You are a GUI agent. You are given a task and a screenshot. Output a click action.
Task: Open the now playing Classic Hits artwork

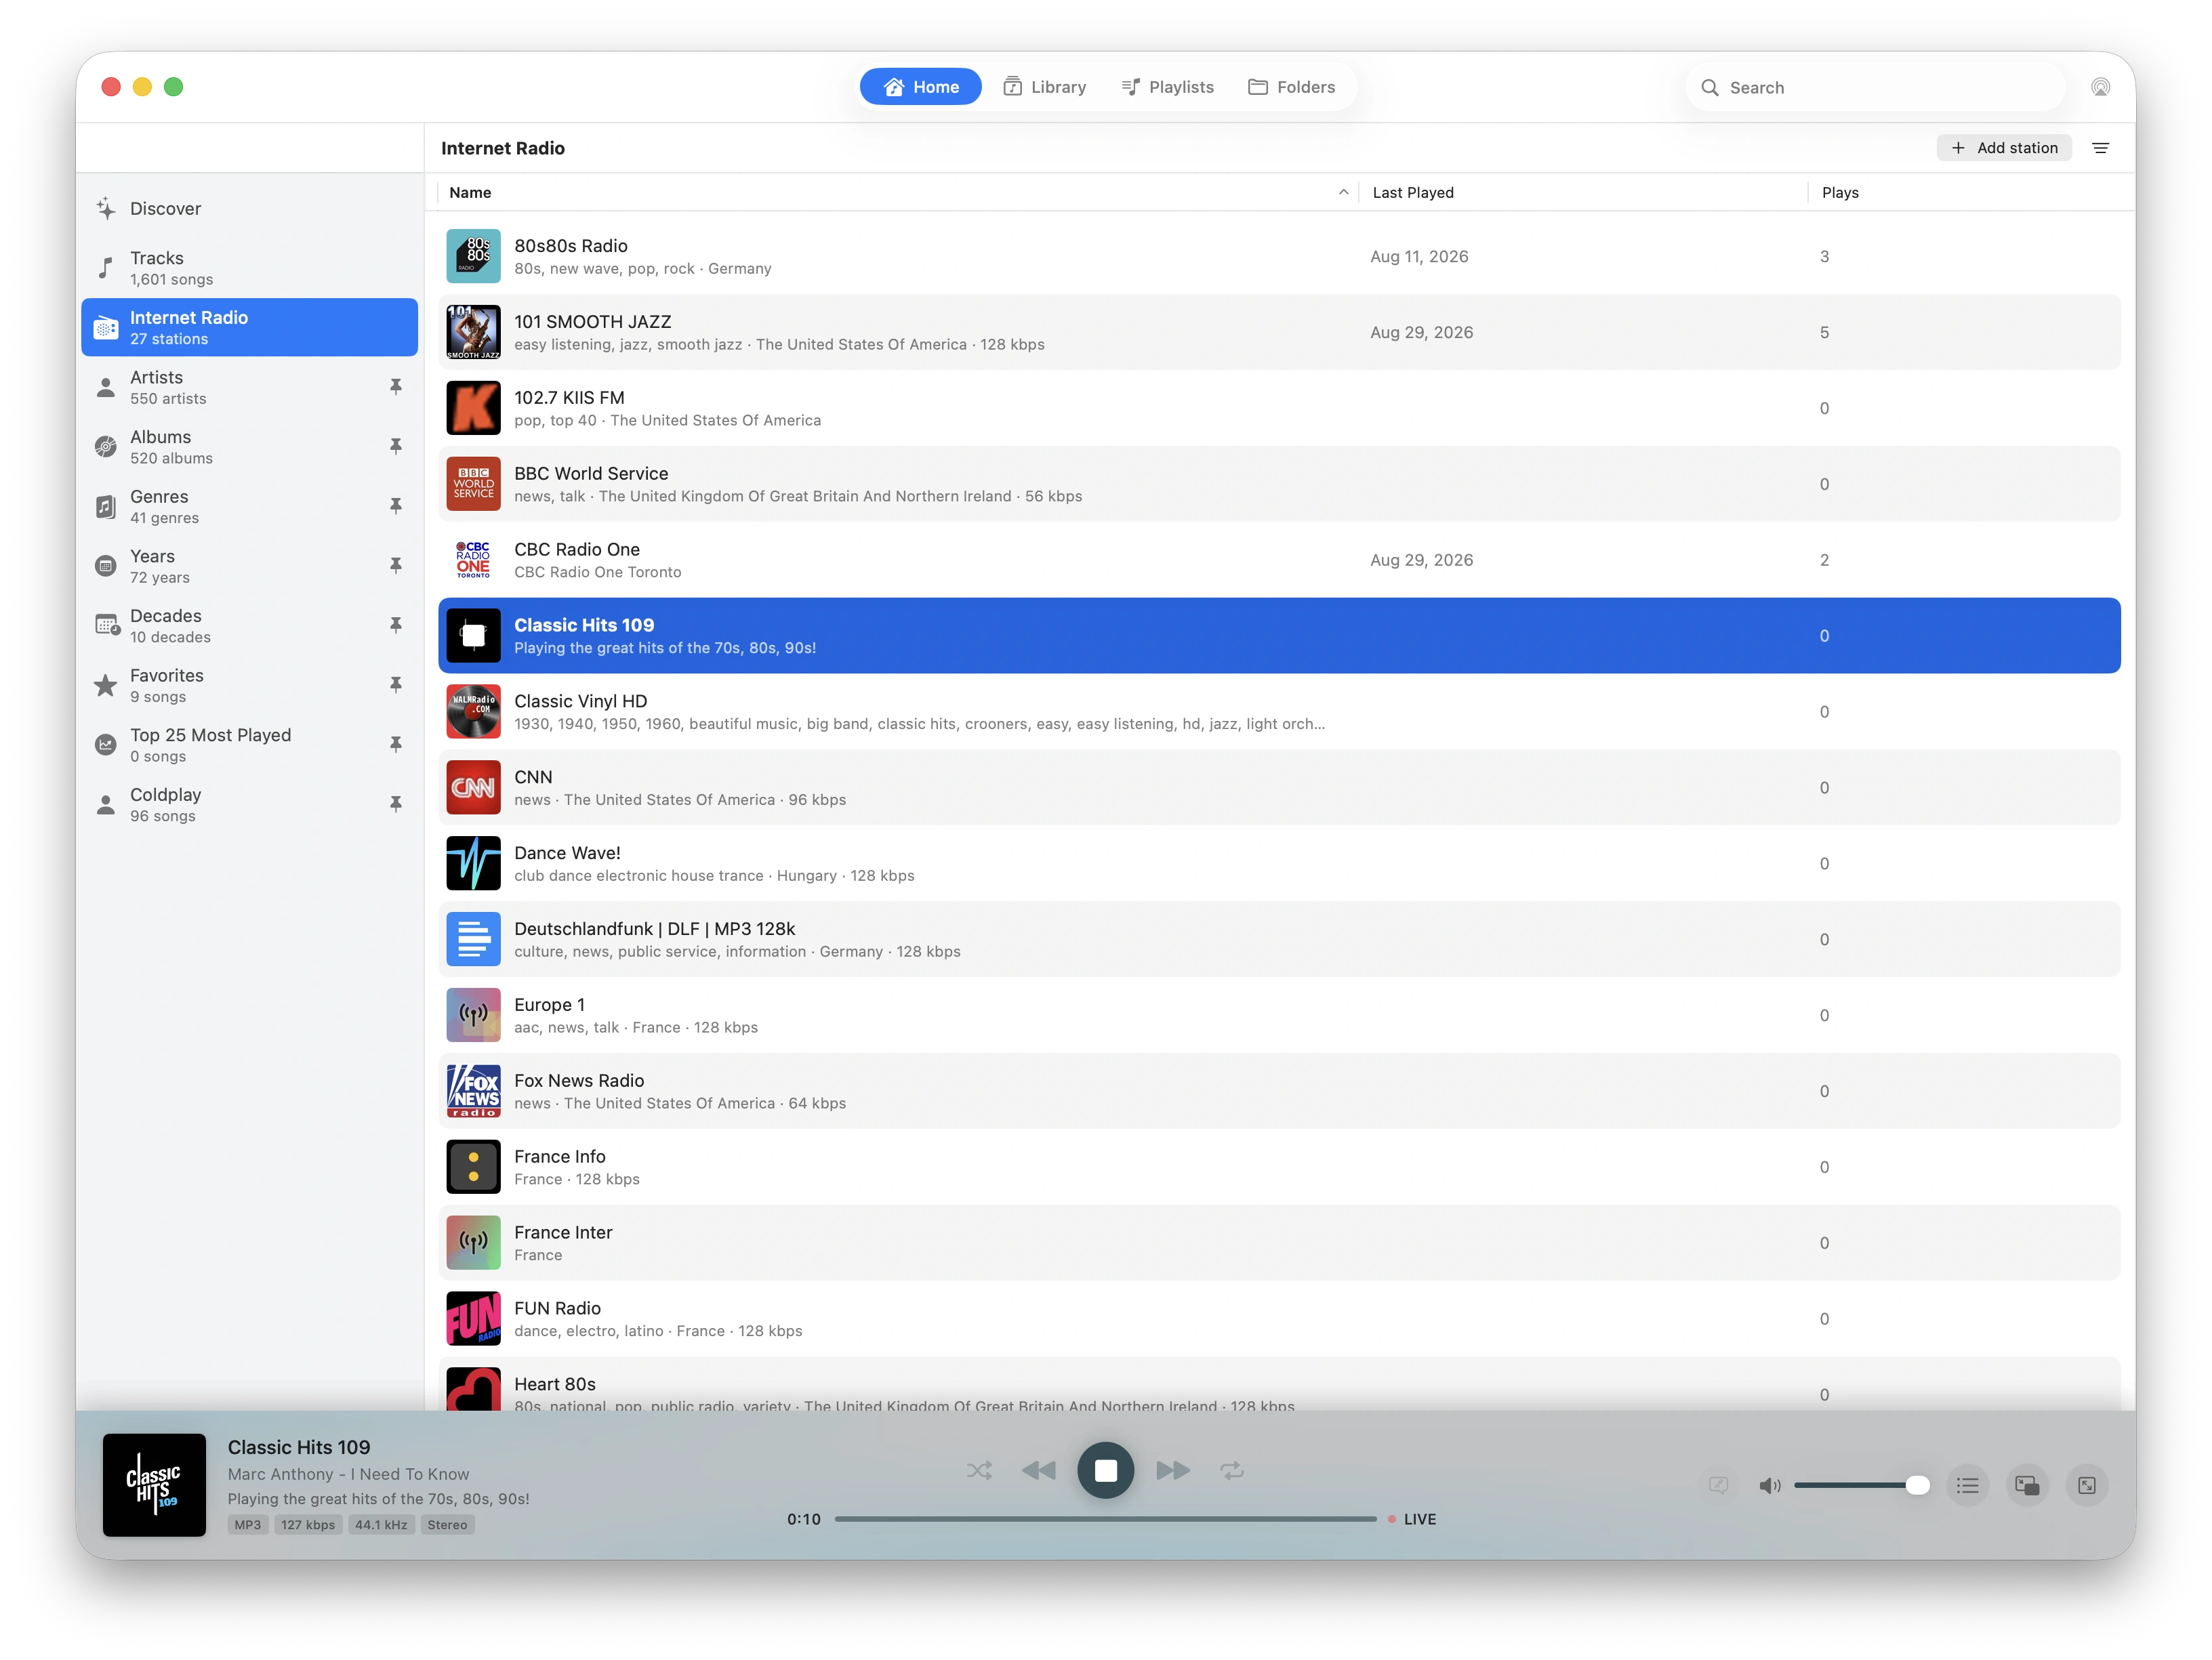click(154, 1485)
